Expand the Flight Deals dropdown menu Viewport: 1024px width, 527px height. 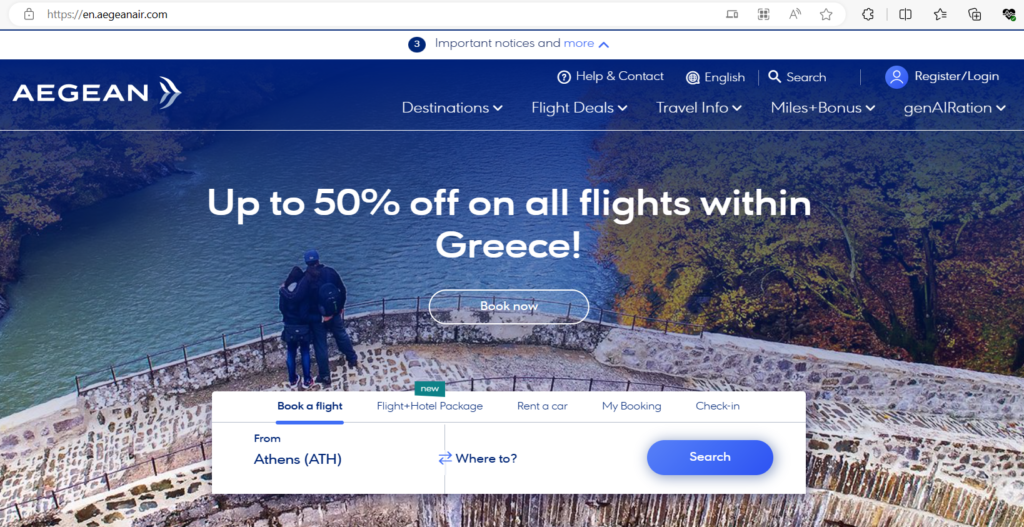(579, 108)
